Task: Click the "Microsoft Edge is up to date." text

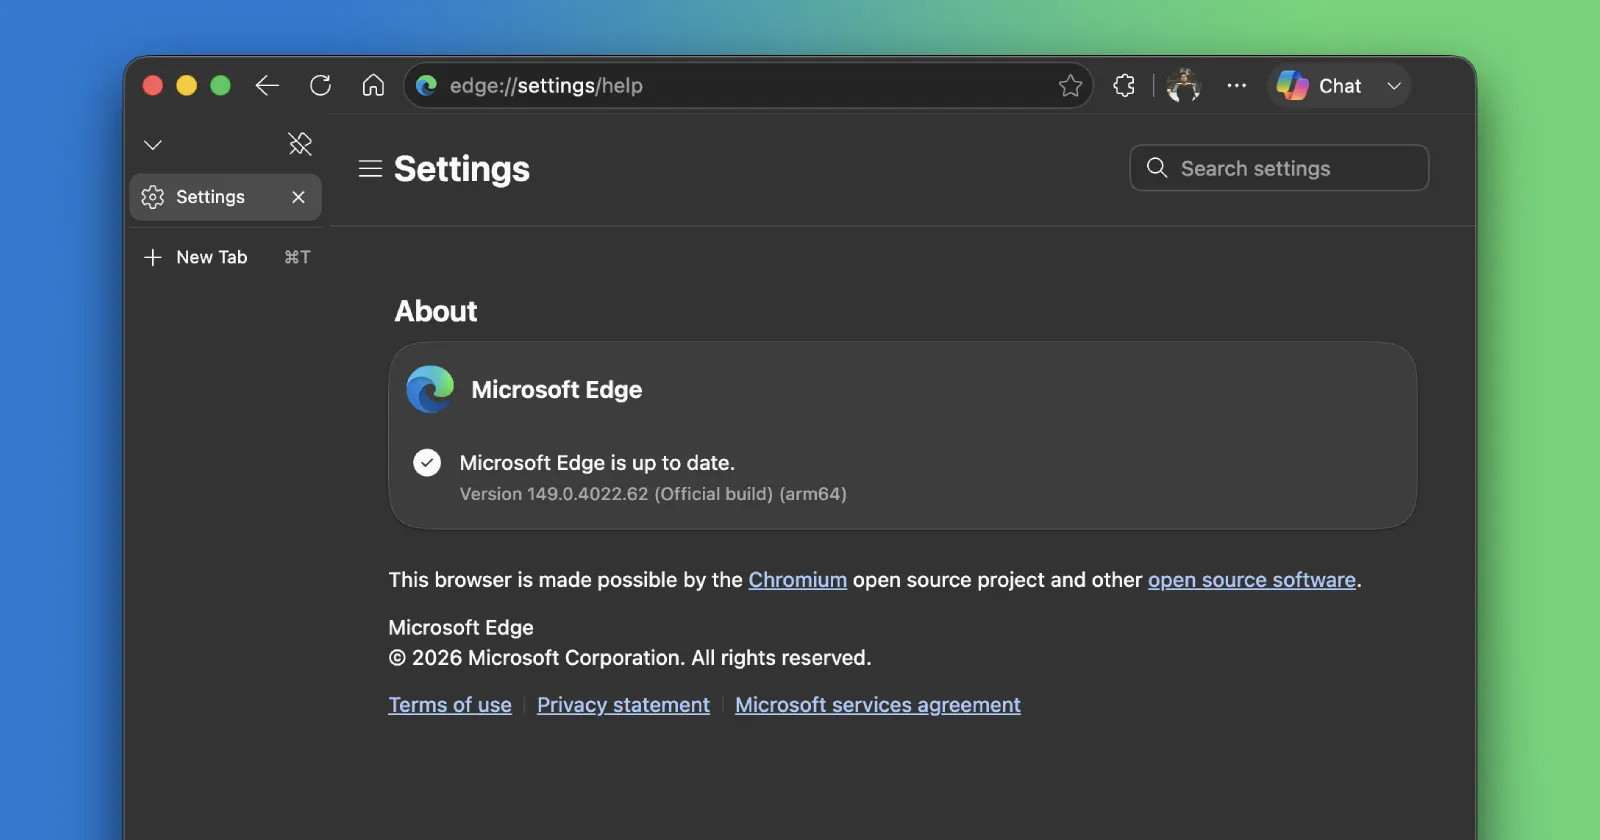Action: point(597,463)
